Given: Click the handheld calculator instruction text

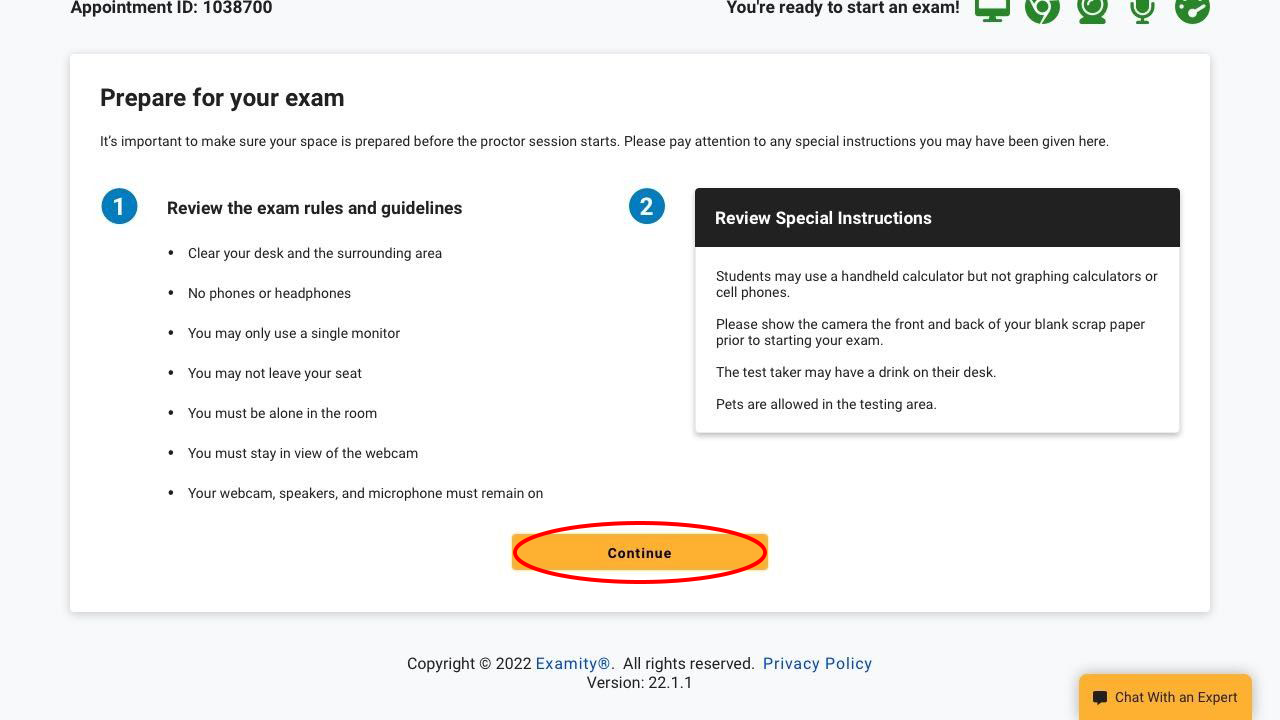Looking at the screenshot, I should coord(937,284).
